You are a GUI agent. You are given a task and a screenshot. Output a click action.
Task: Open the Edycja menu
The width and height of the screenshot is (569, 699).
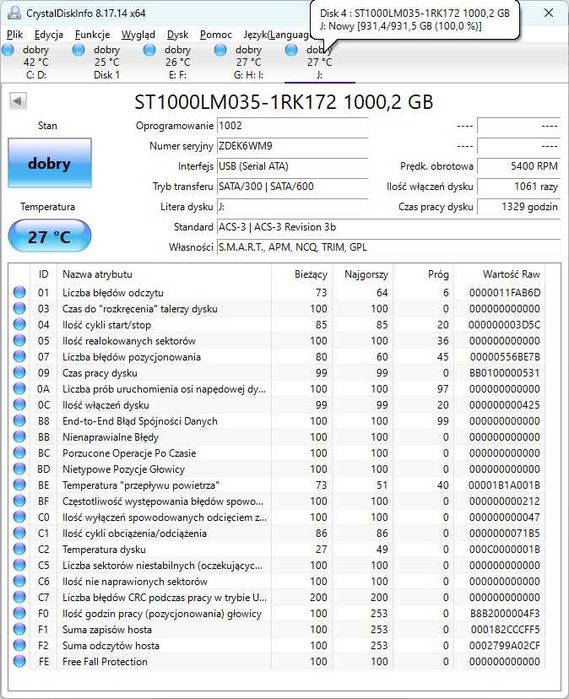(49, 34)
